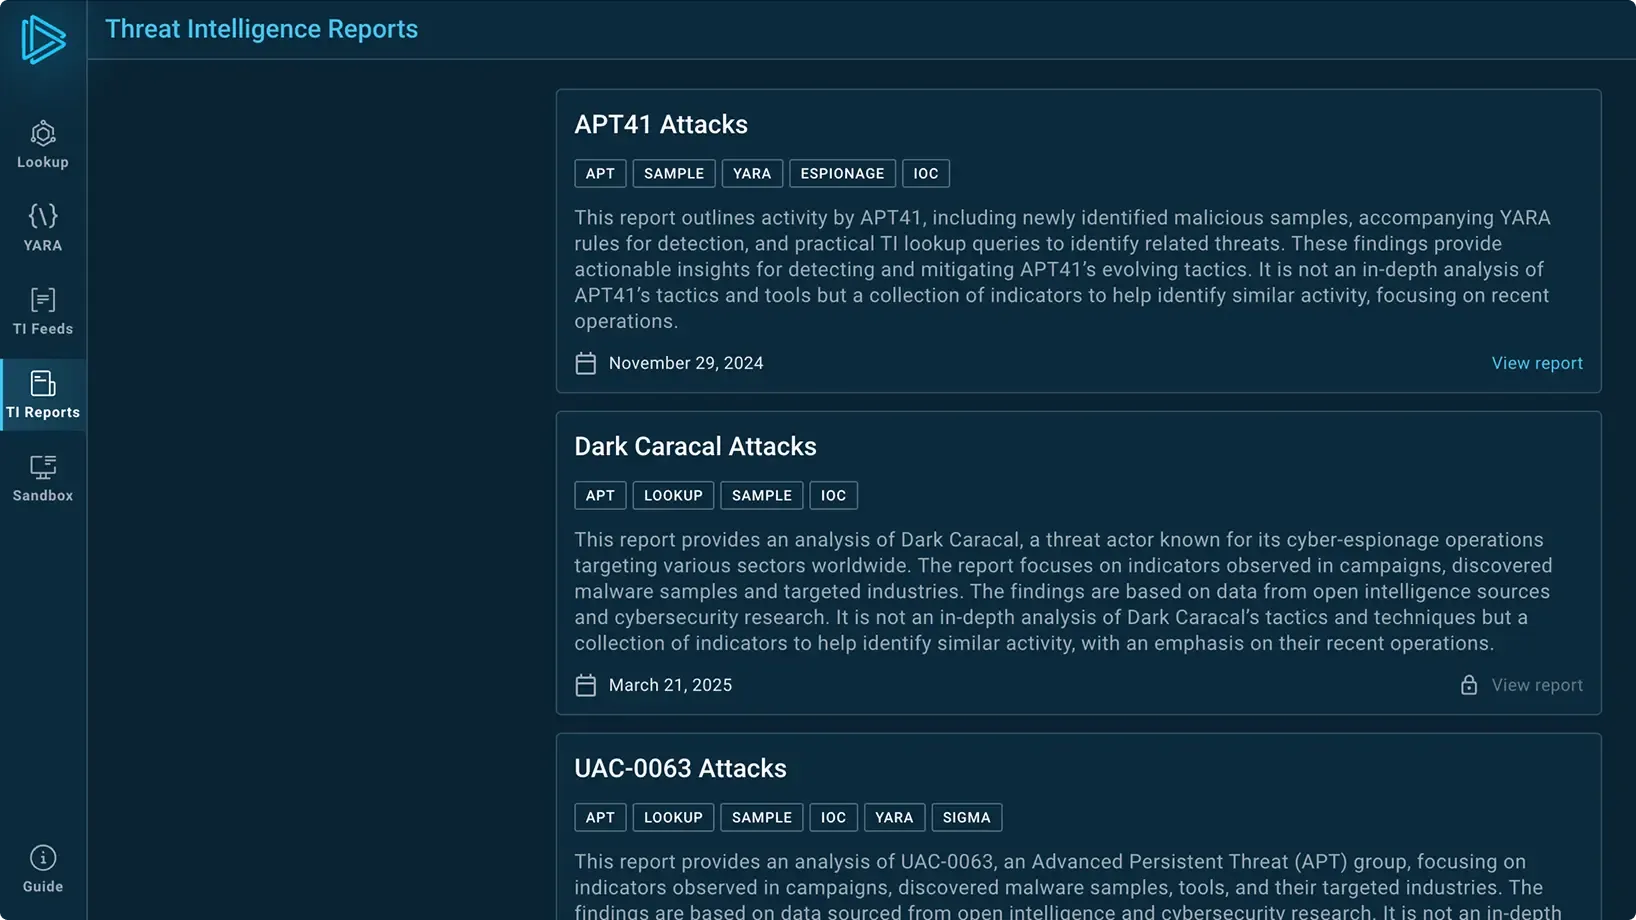Click the calendar icon beside March 21, 2025
This screenshot has width=1636, height=920.
[x=586, y=685]
